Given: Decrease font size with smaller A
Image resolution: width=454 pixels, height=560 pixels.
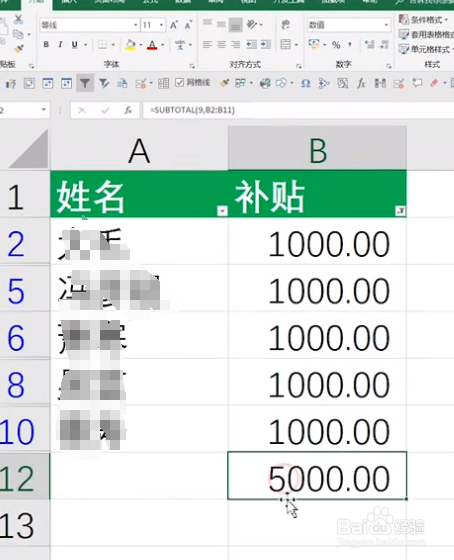Looking at the screenshot, I should coord(188,25).
